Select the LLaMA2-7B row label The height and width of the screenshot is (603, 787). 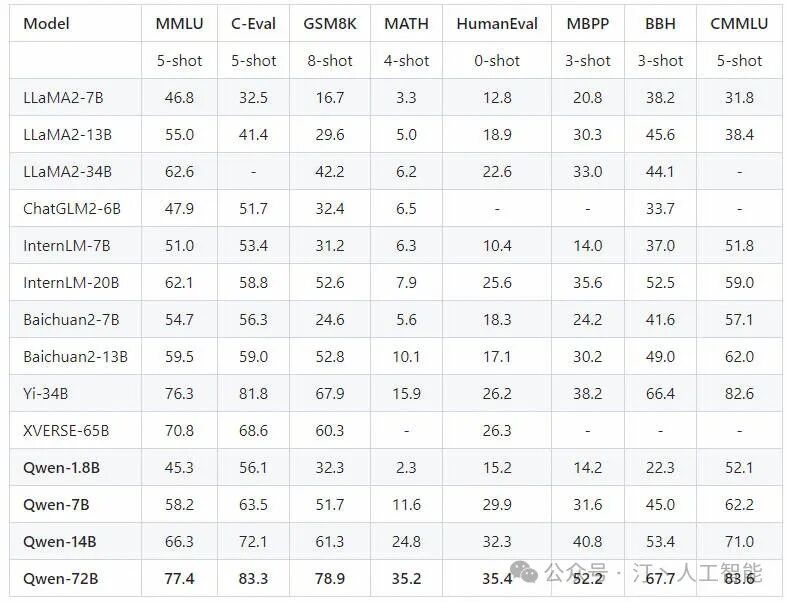pos(67,97)
